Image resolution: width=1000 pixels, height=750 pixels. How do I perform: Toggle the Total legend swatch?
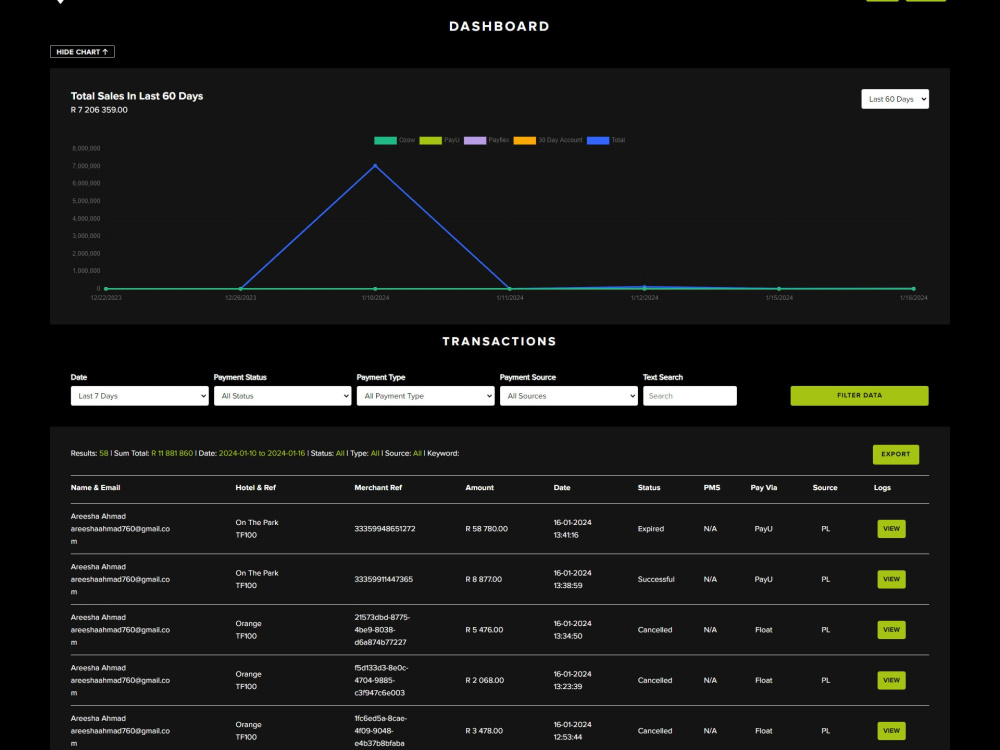pyautogui.click(x=598, y=140)
